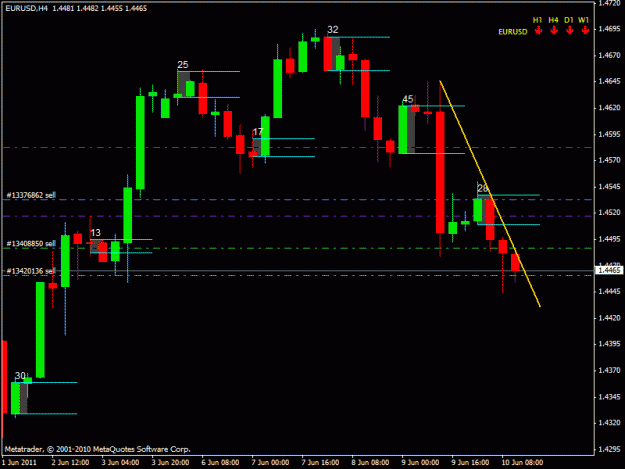
Task: Click the yellow EURUSD indicator label
Action: (513, 32)
